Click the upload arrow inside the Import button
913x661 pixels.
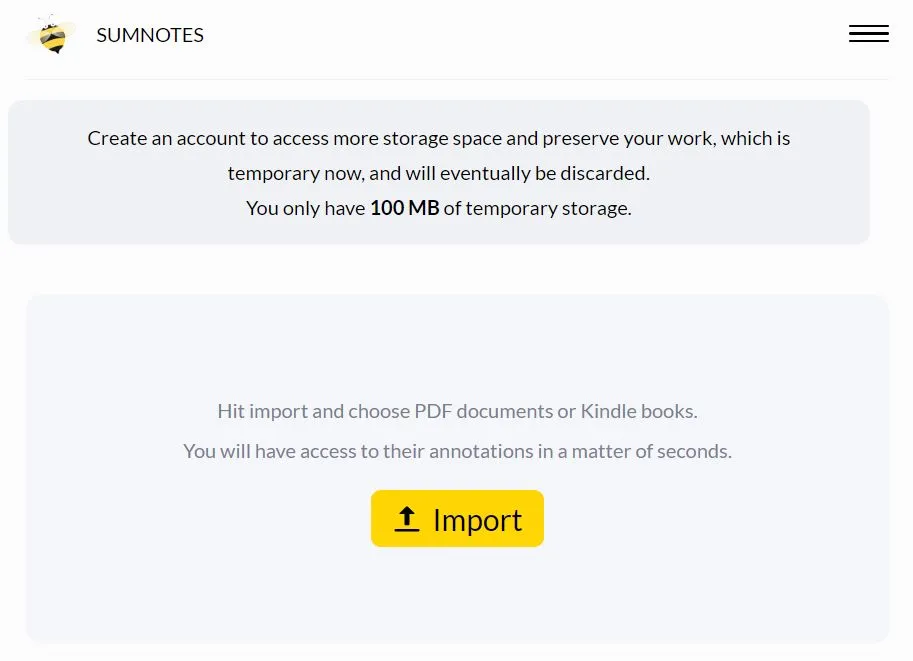(407, 518)
